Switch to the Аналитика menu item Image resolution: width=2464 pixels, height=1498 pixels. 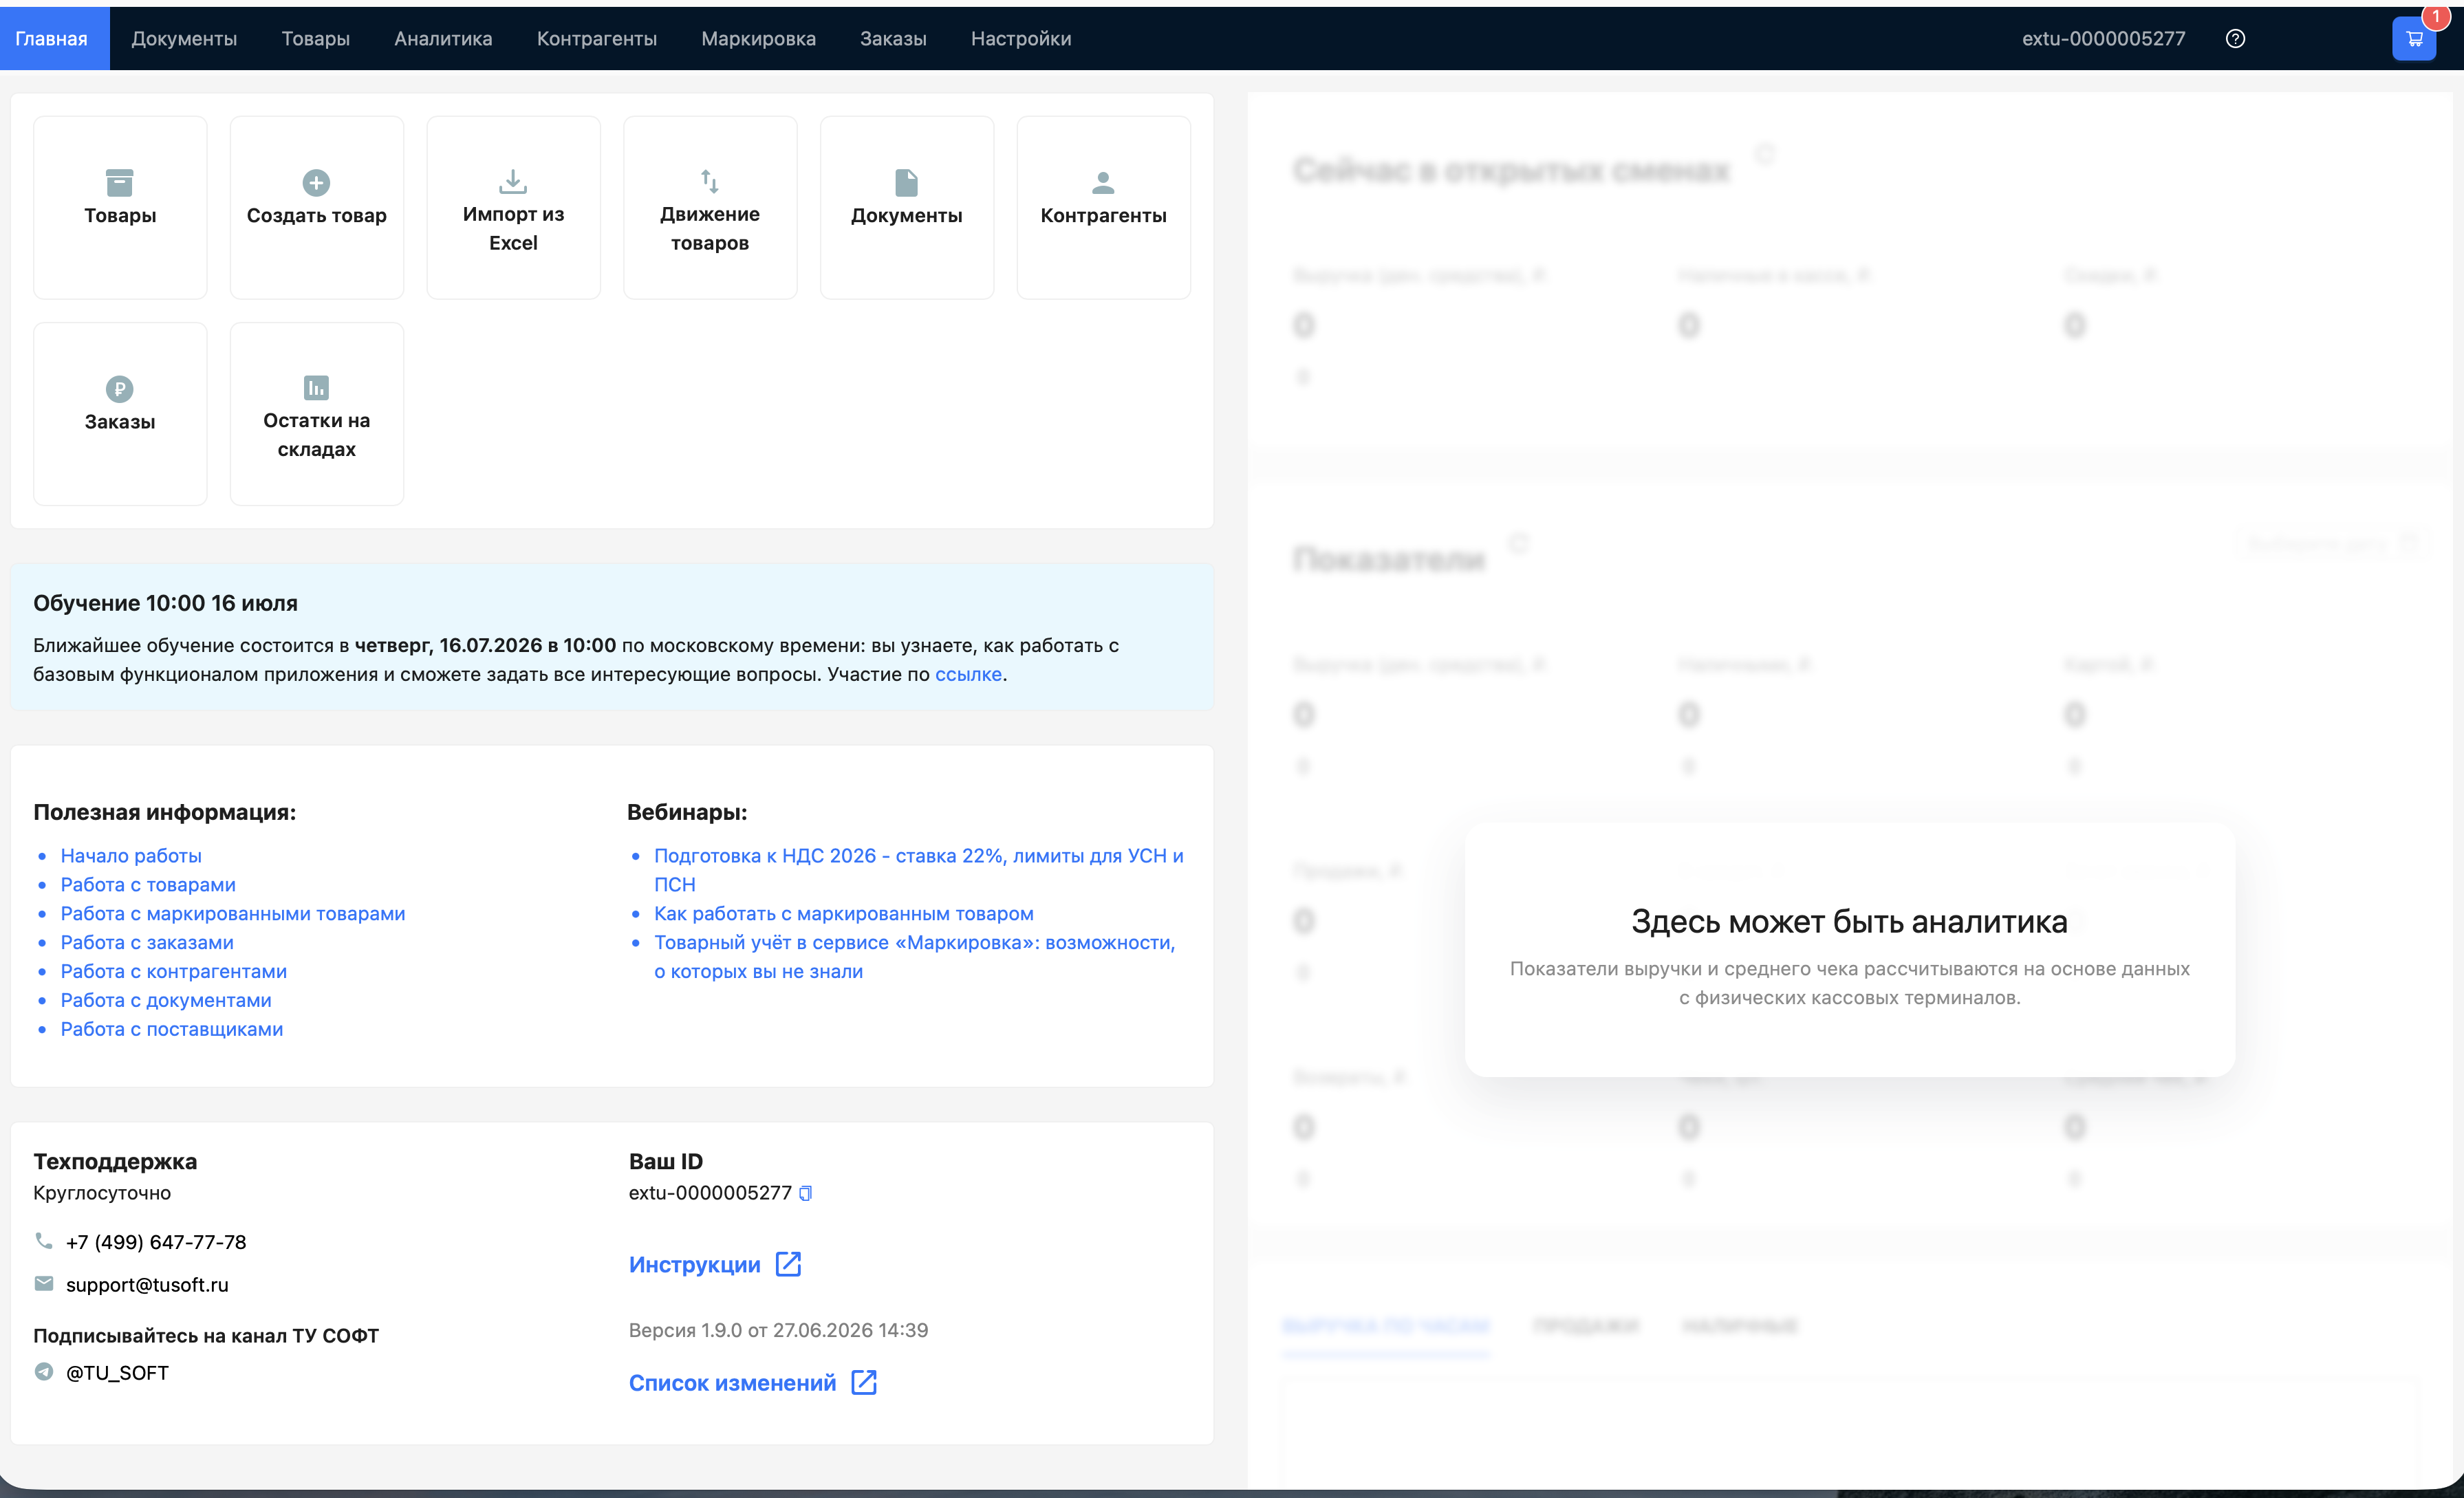tap(443, 38)
